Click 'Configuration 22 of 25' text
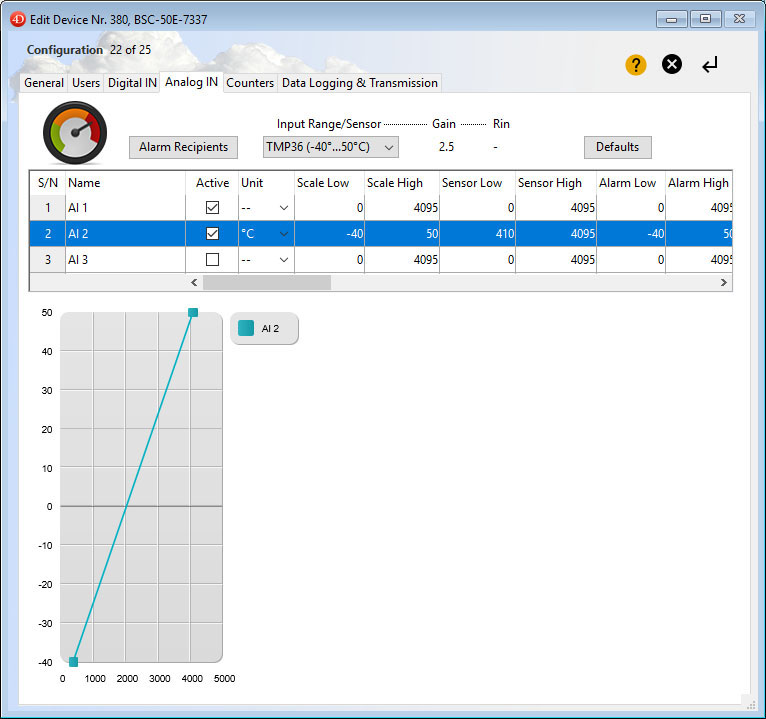This screenshot has width=766, height=719. click(89, 50)
